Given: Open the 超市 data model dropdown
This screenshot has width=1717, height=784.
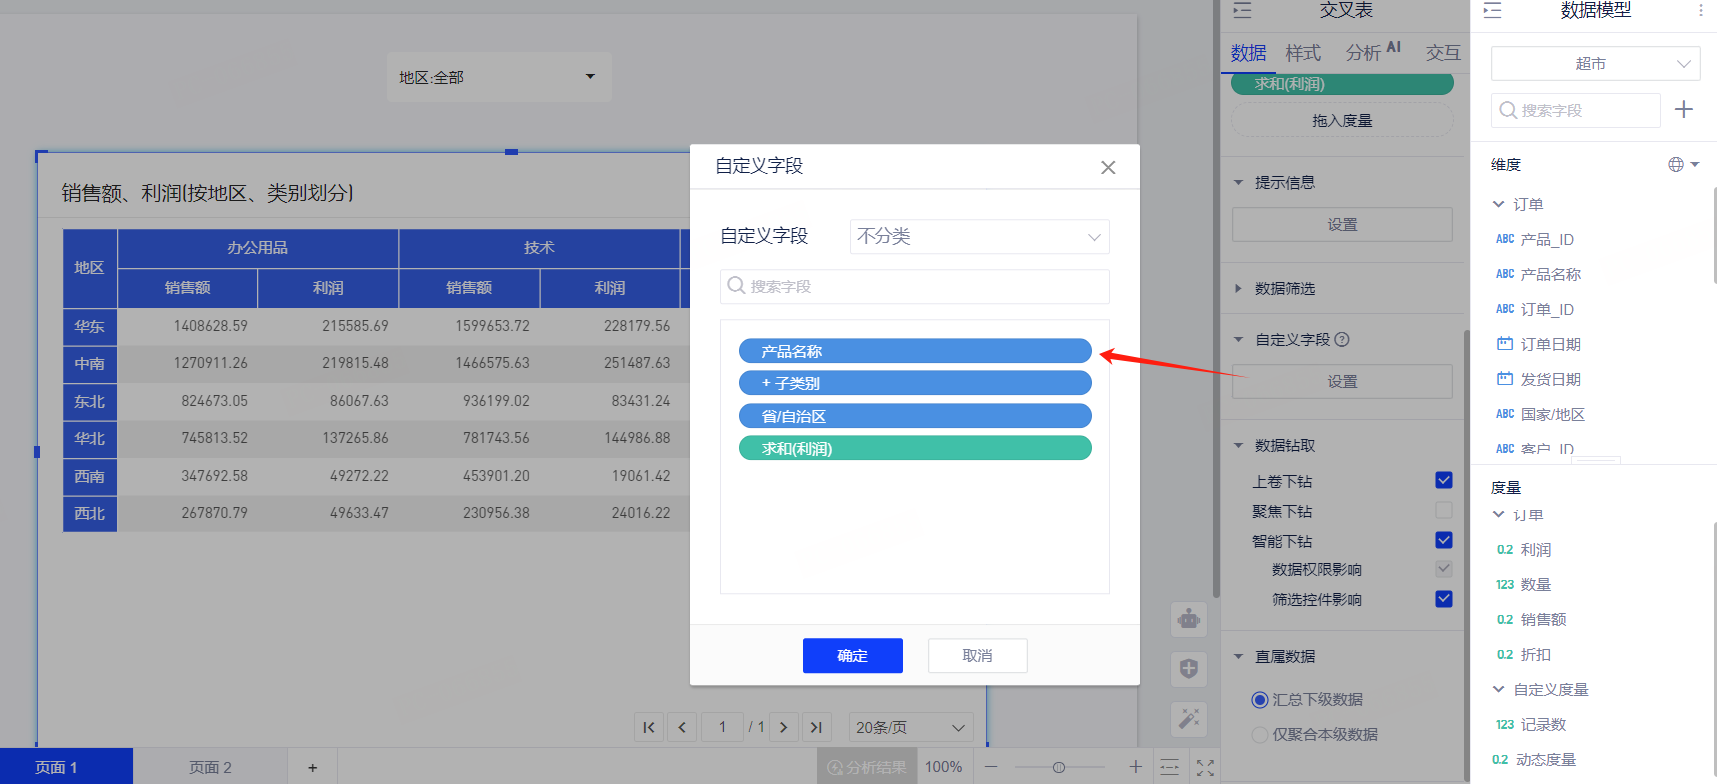Looking at the screenshot, I should coord(1595,64).
